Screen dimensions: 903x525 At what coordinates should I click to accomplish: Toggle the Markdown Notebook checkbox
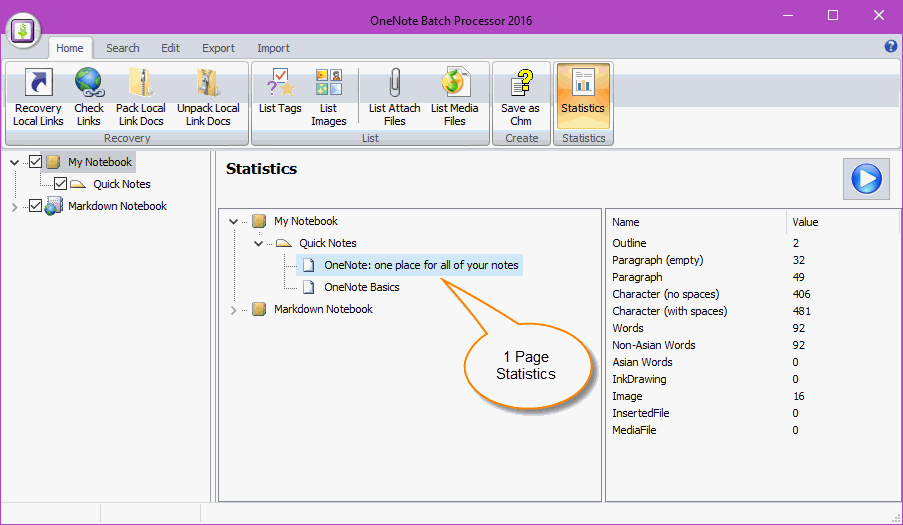point(35,206)
